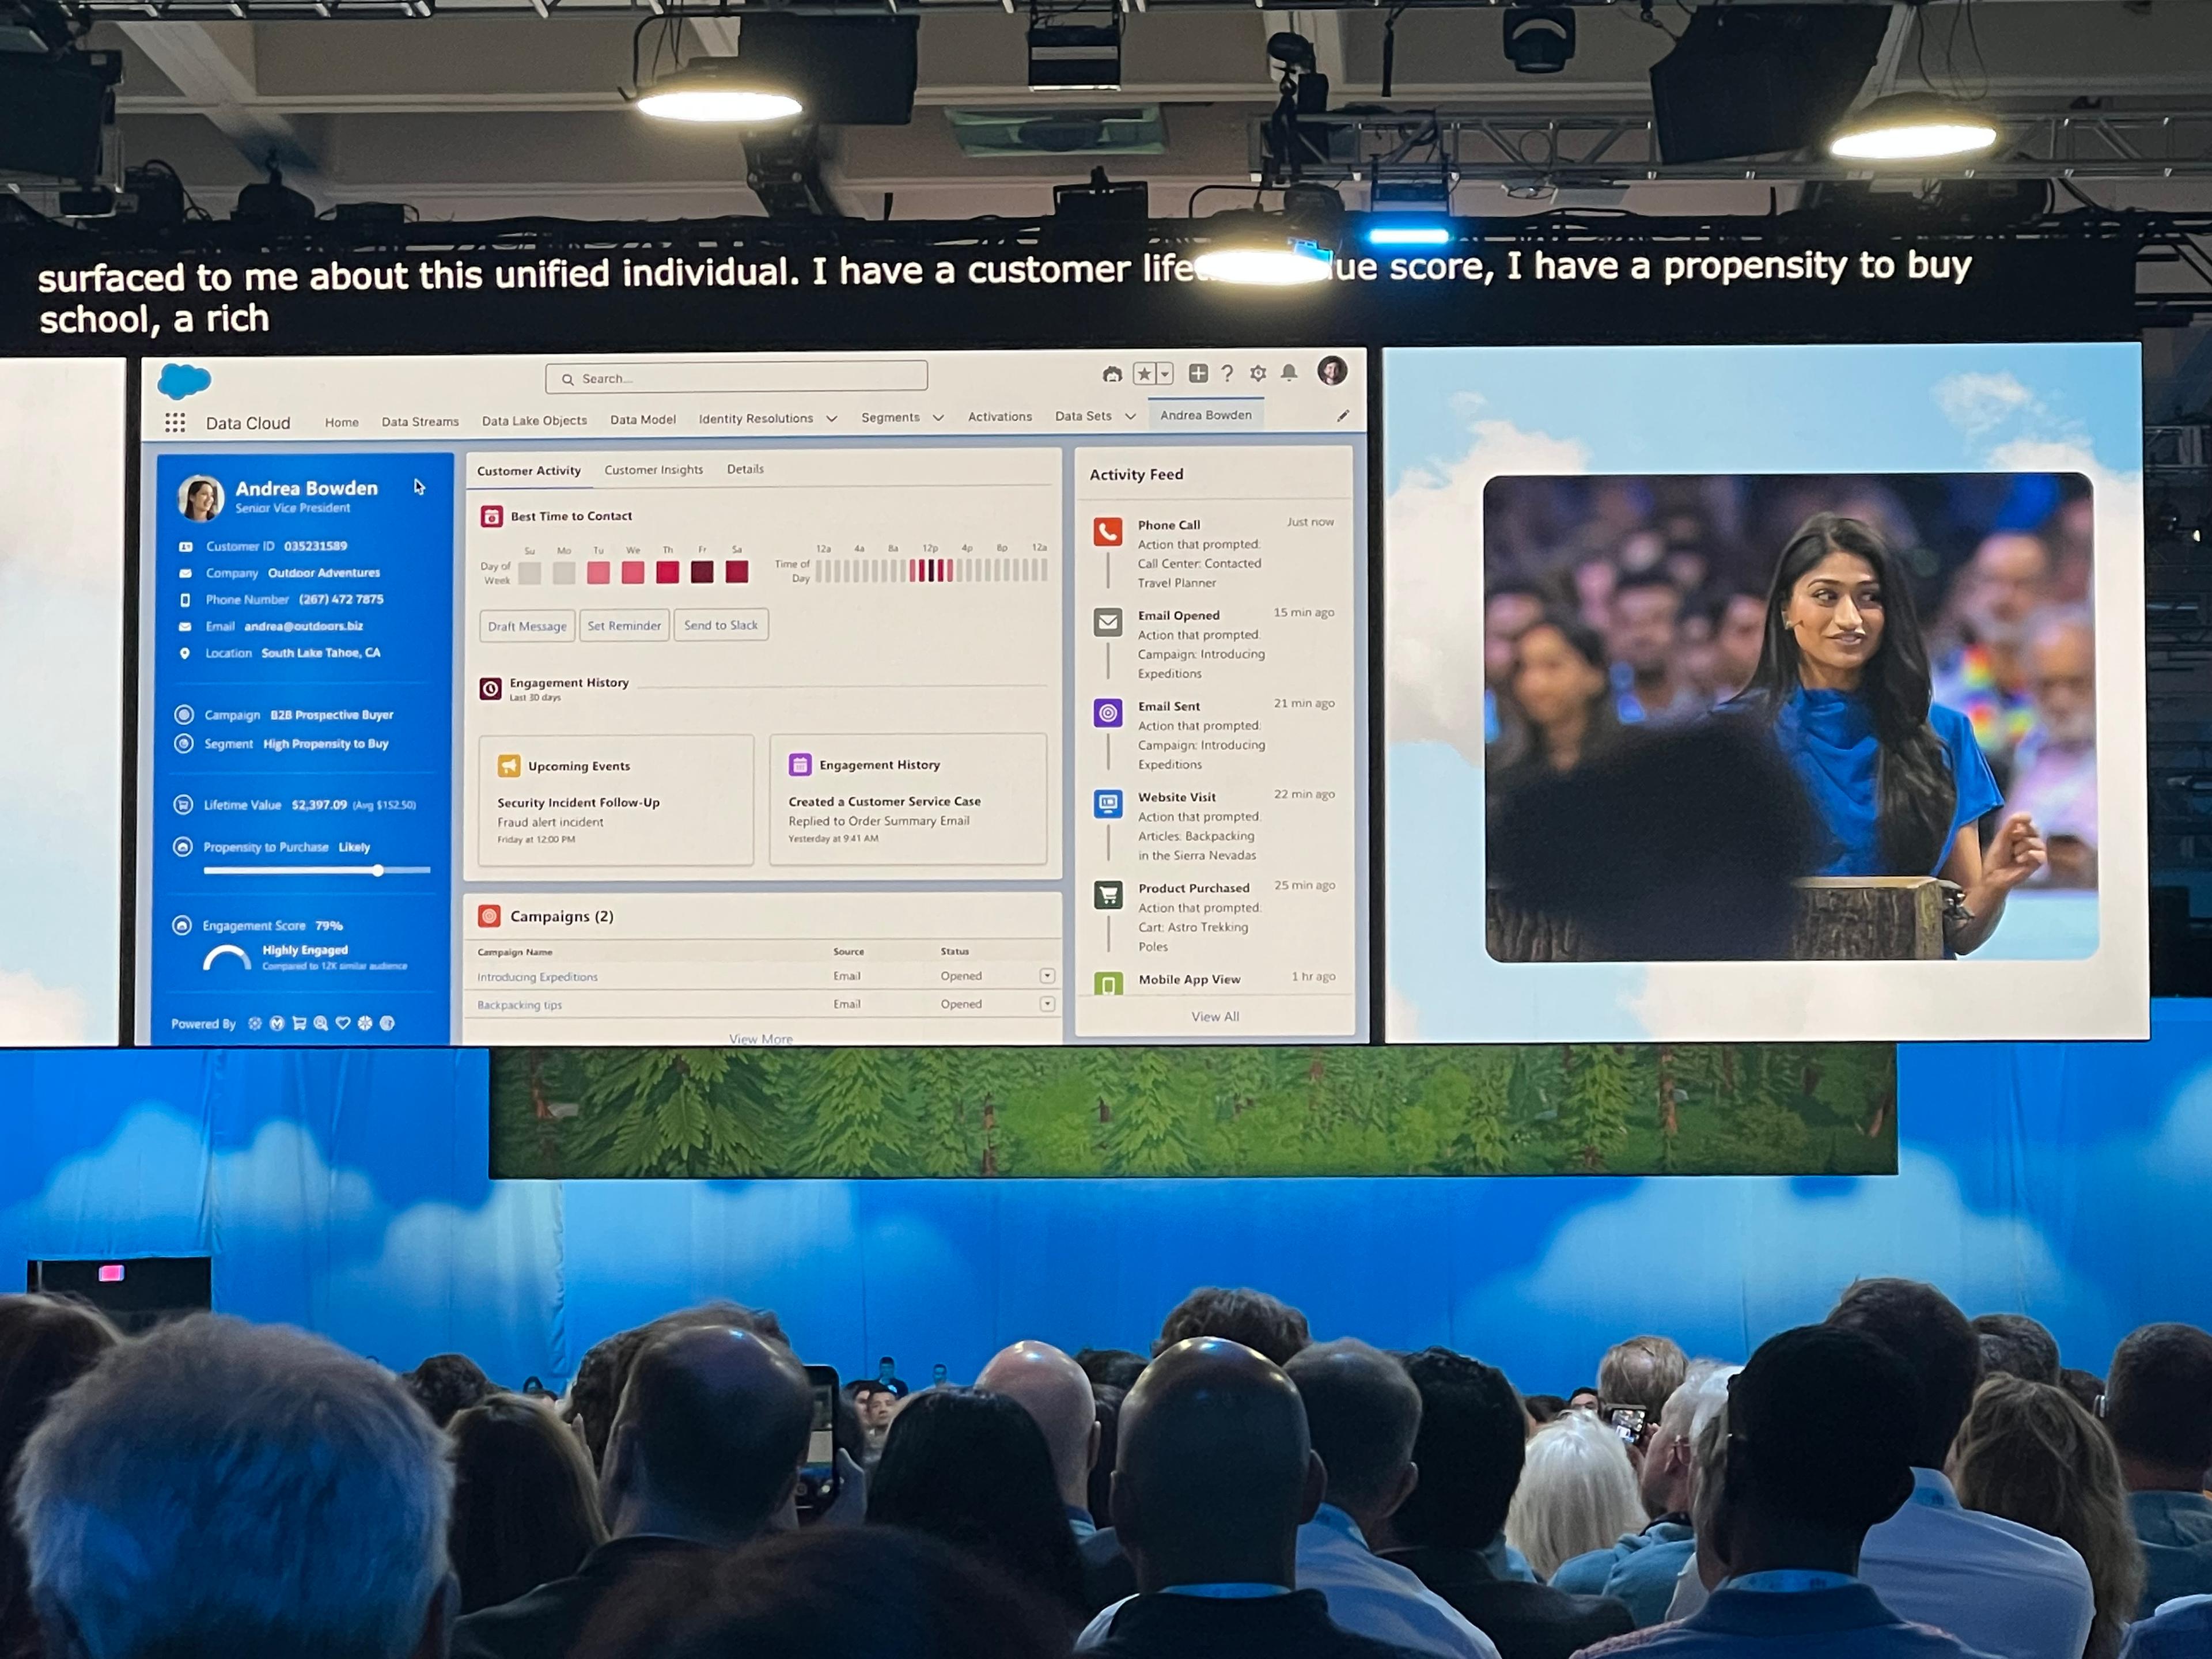
Task: Click the pencil edit navigation icon
Action: click(1343, 415)
